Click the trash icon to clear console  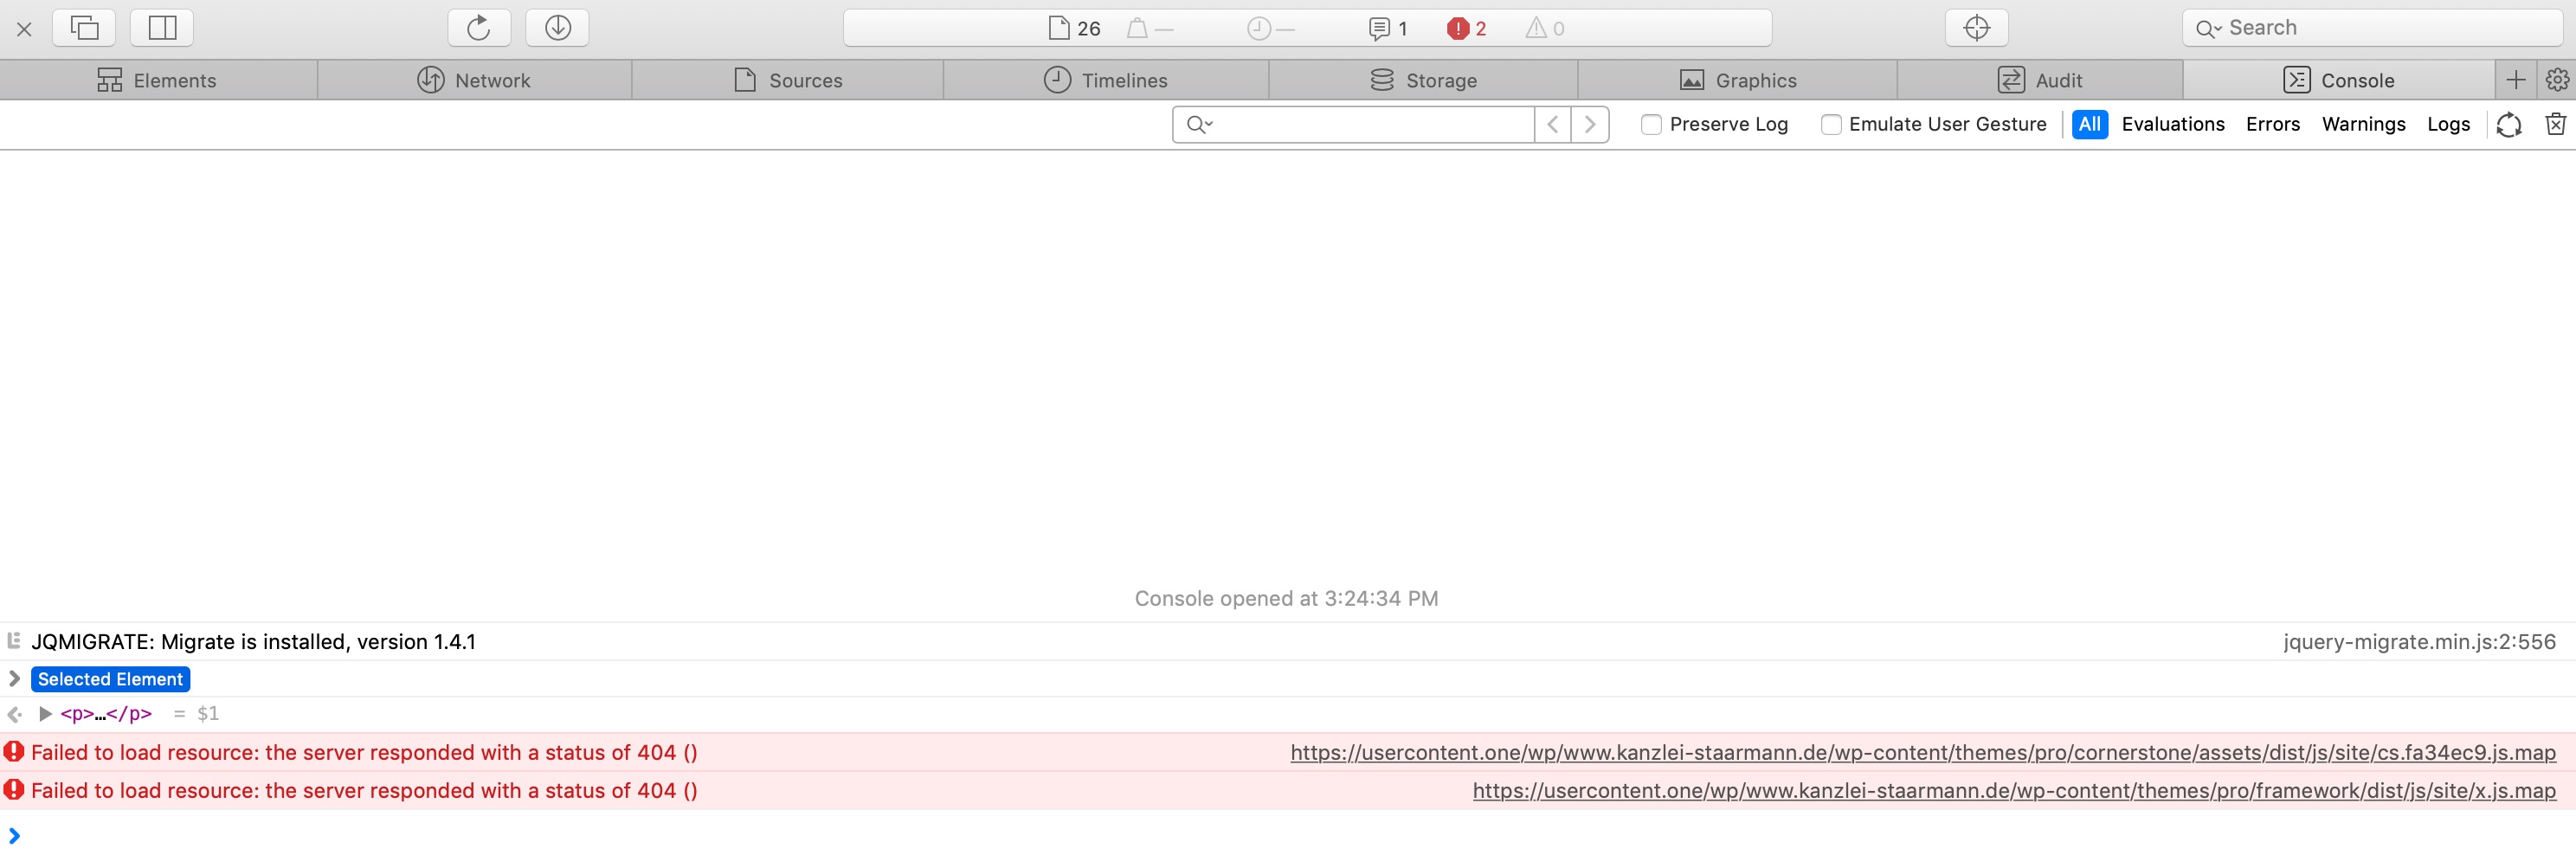point(2555,124)
